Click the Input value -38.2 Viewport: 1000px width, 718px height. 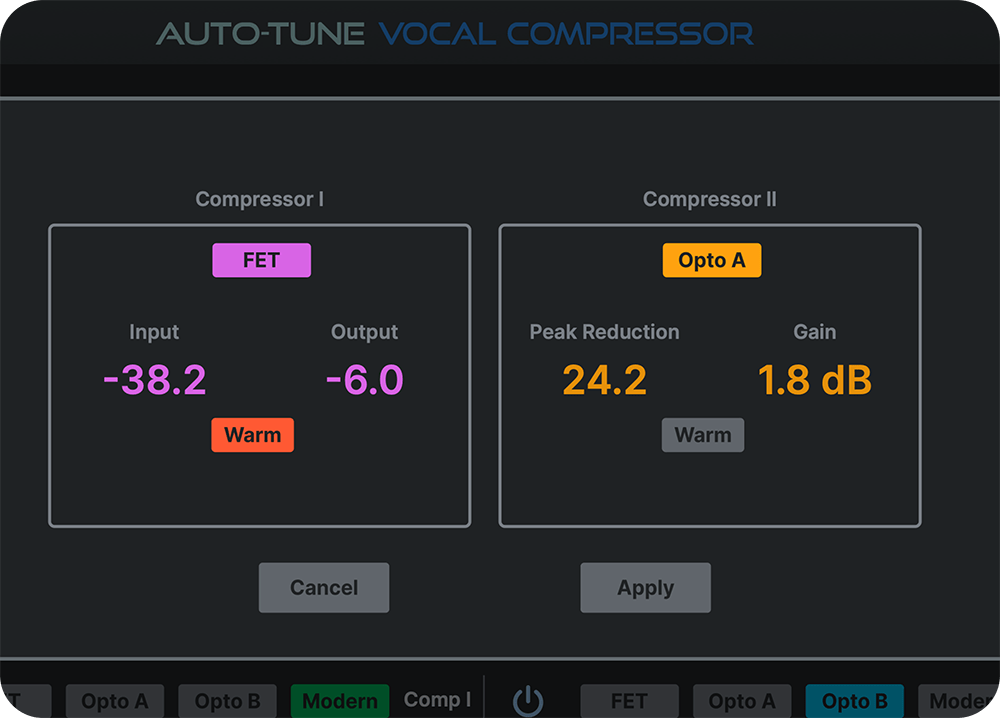(154, 380)
